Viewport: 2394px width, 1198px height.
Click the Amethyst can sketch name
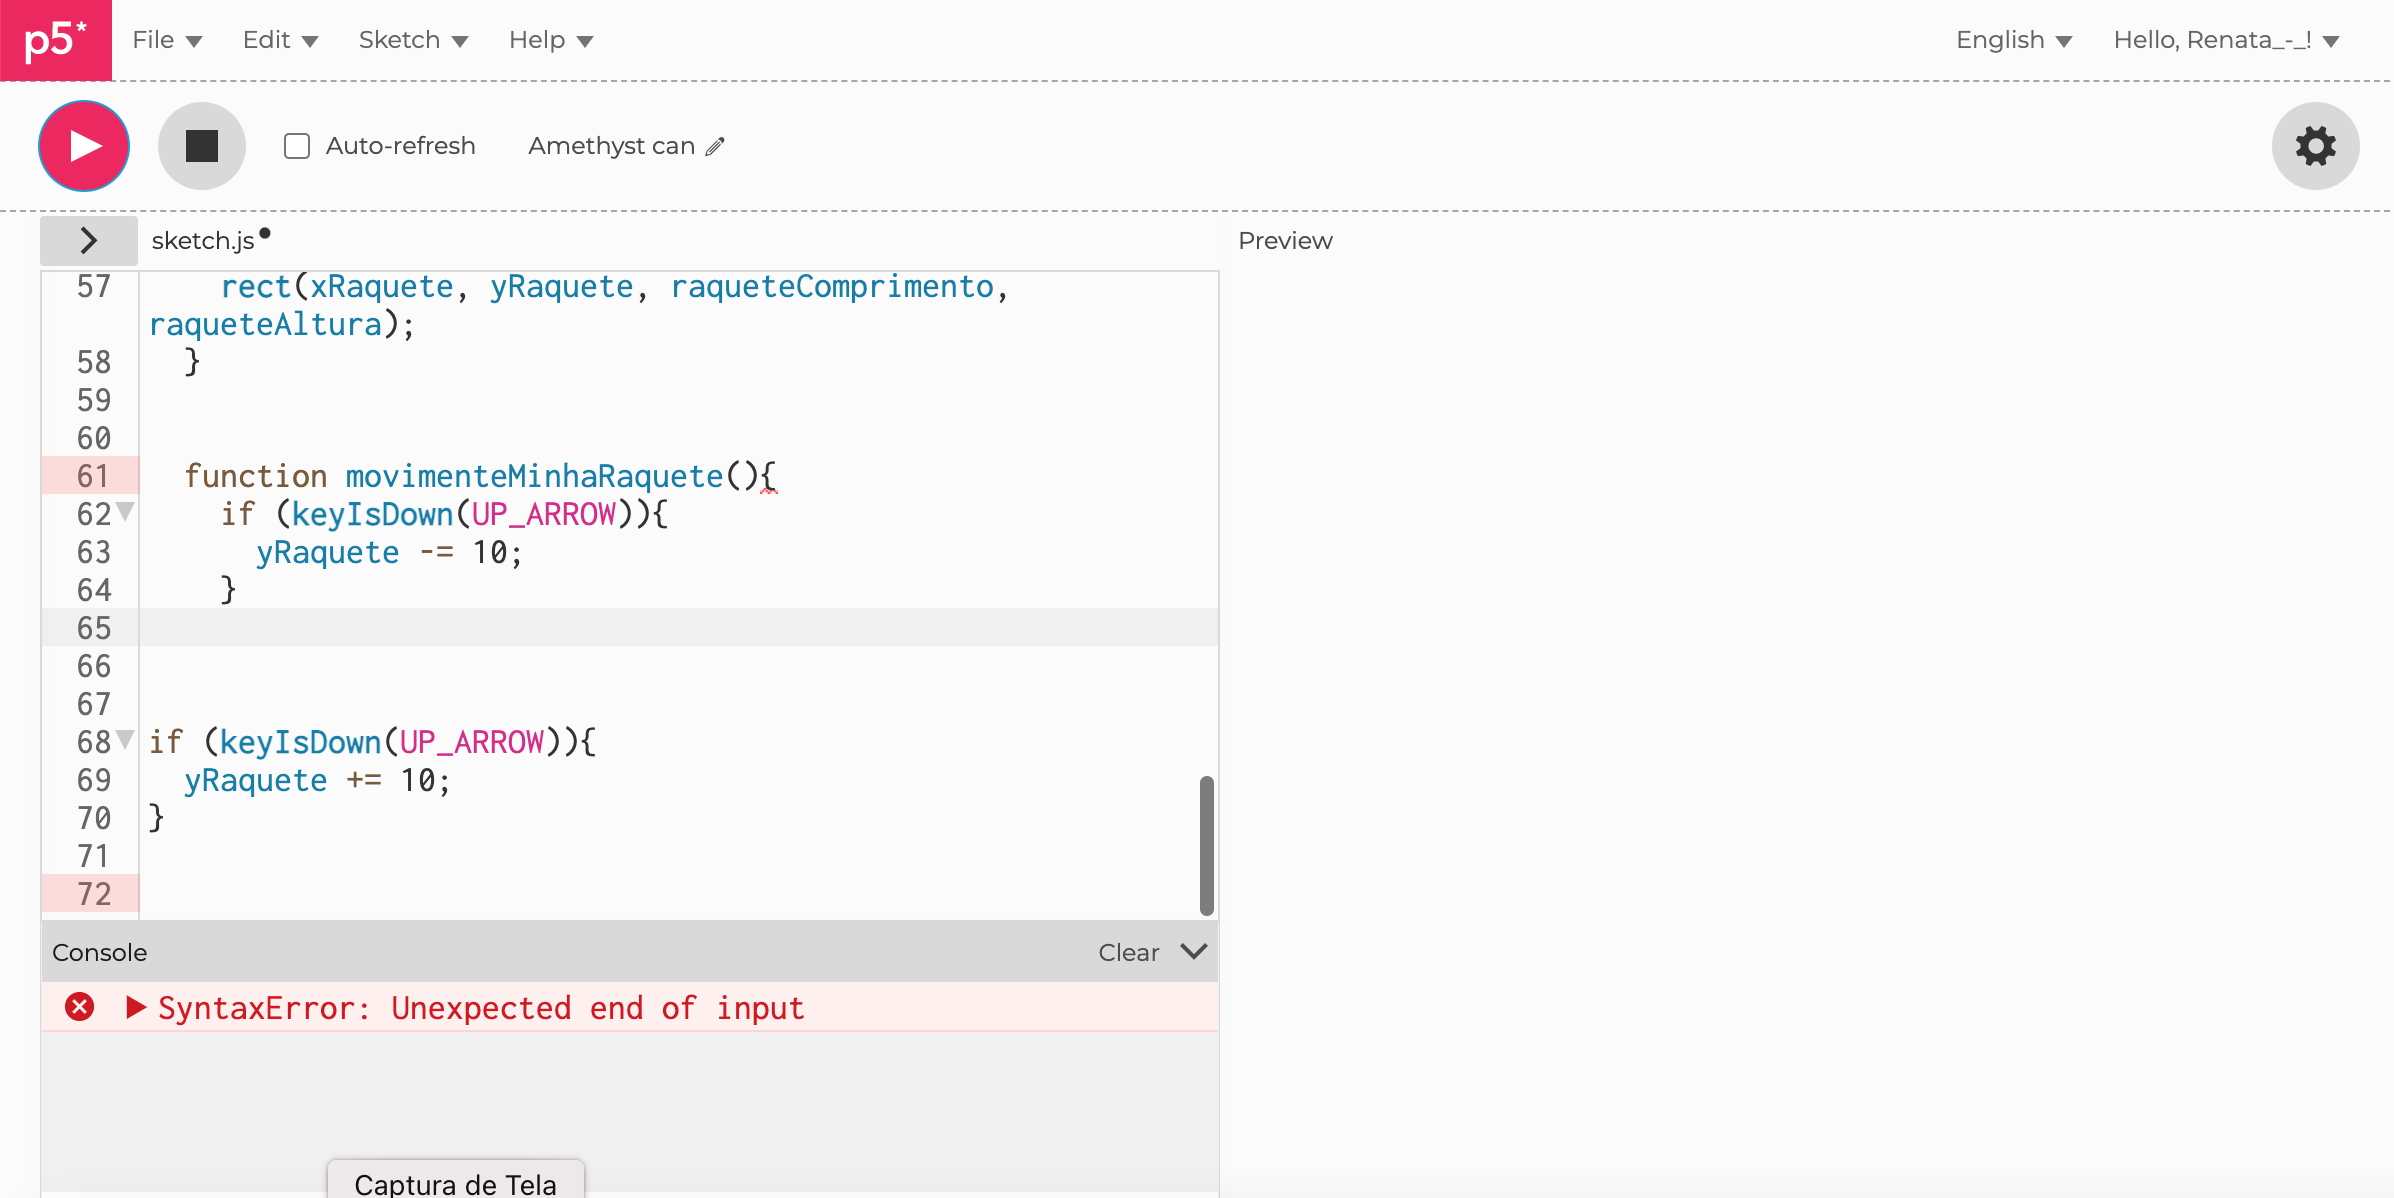tap(611, 146)
